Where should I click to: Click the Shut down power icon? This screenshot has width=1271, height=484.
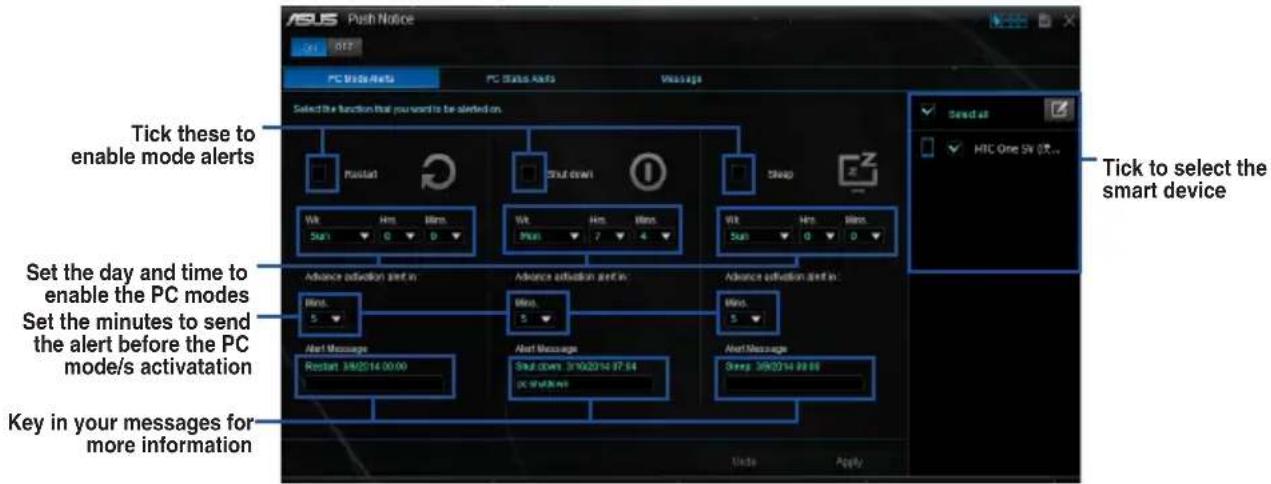click(648, 172)
